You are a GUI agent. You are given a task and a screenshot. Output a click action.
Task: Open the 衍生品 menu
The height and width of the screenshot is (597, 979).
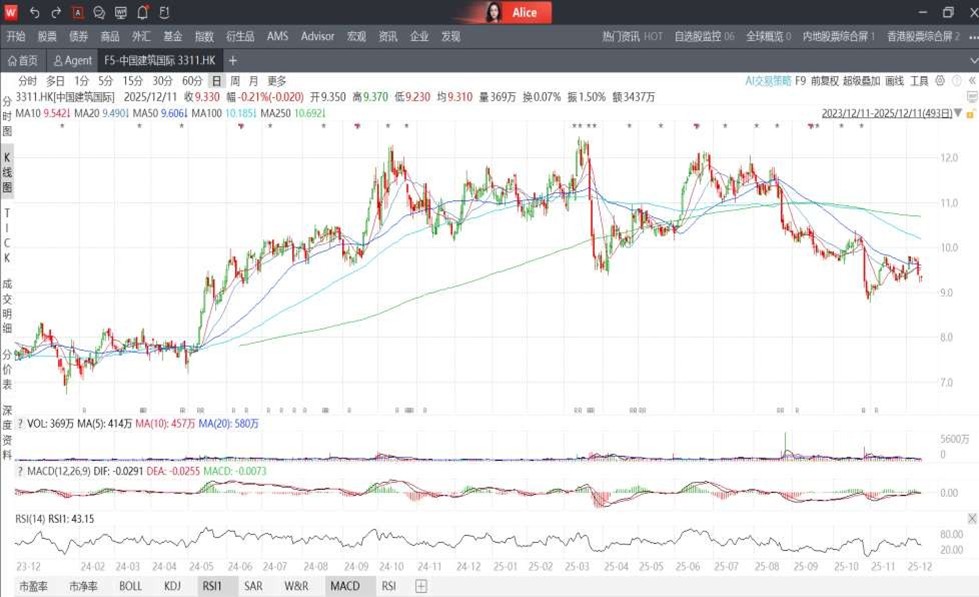coord(240,36)
